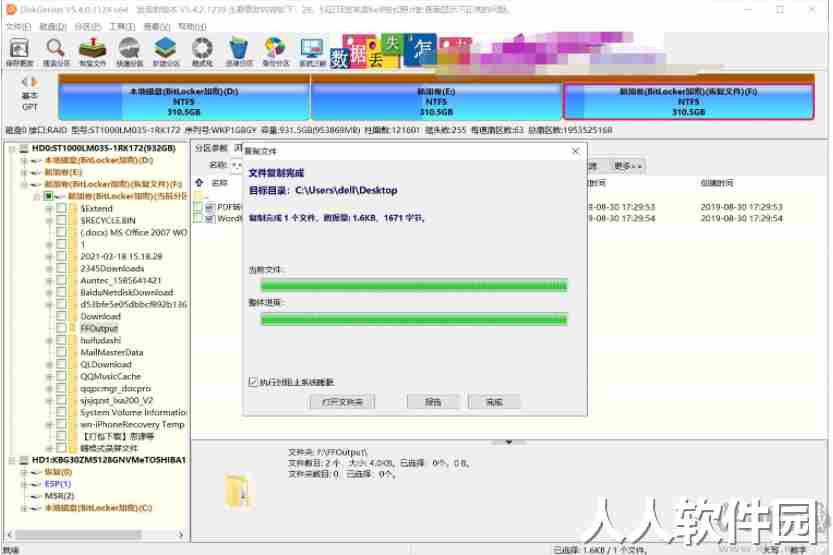Open the View menu
Image resolution: width=833 pixels, height=555 pixels.
[156, 26]
